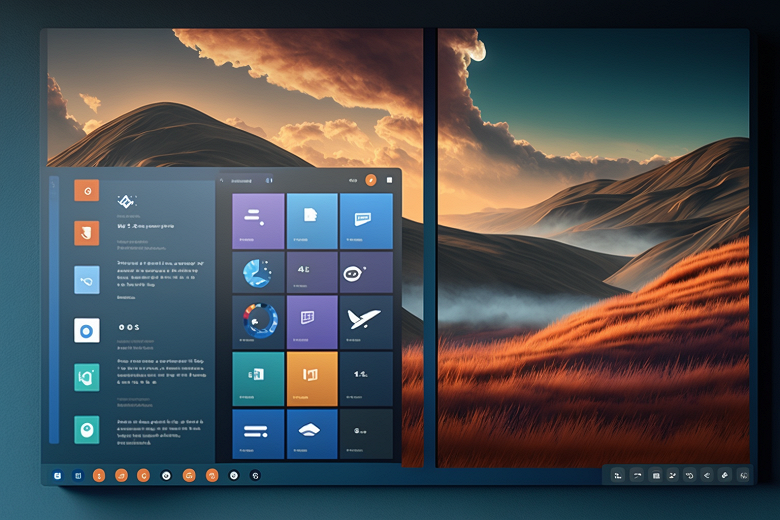Open the airplane tile
This screenshot has width=780, height=520.
(x=366, y=322)
